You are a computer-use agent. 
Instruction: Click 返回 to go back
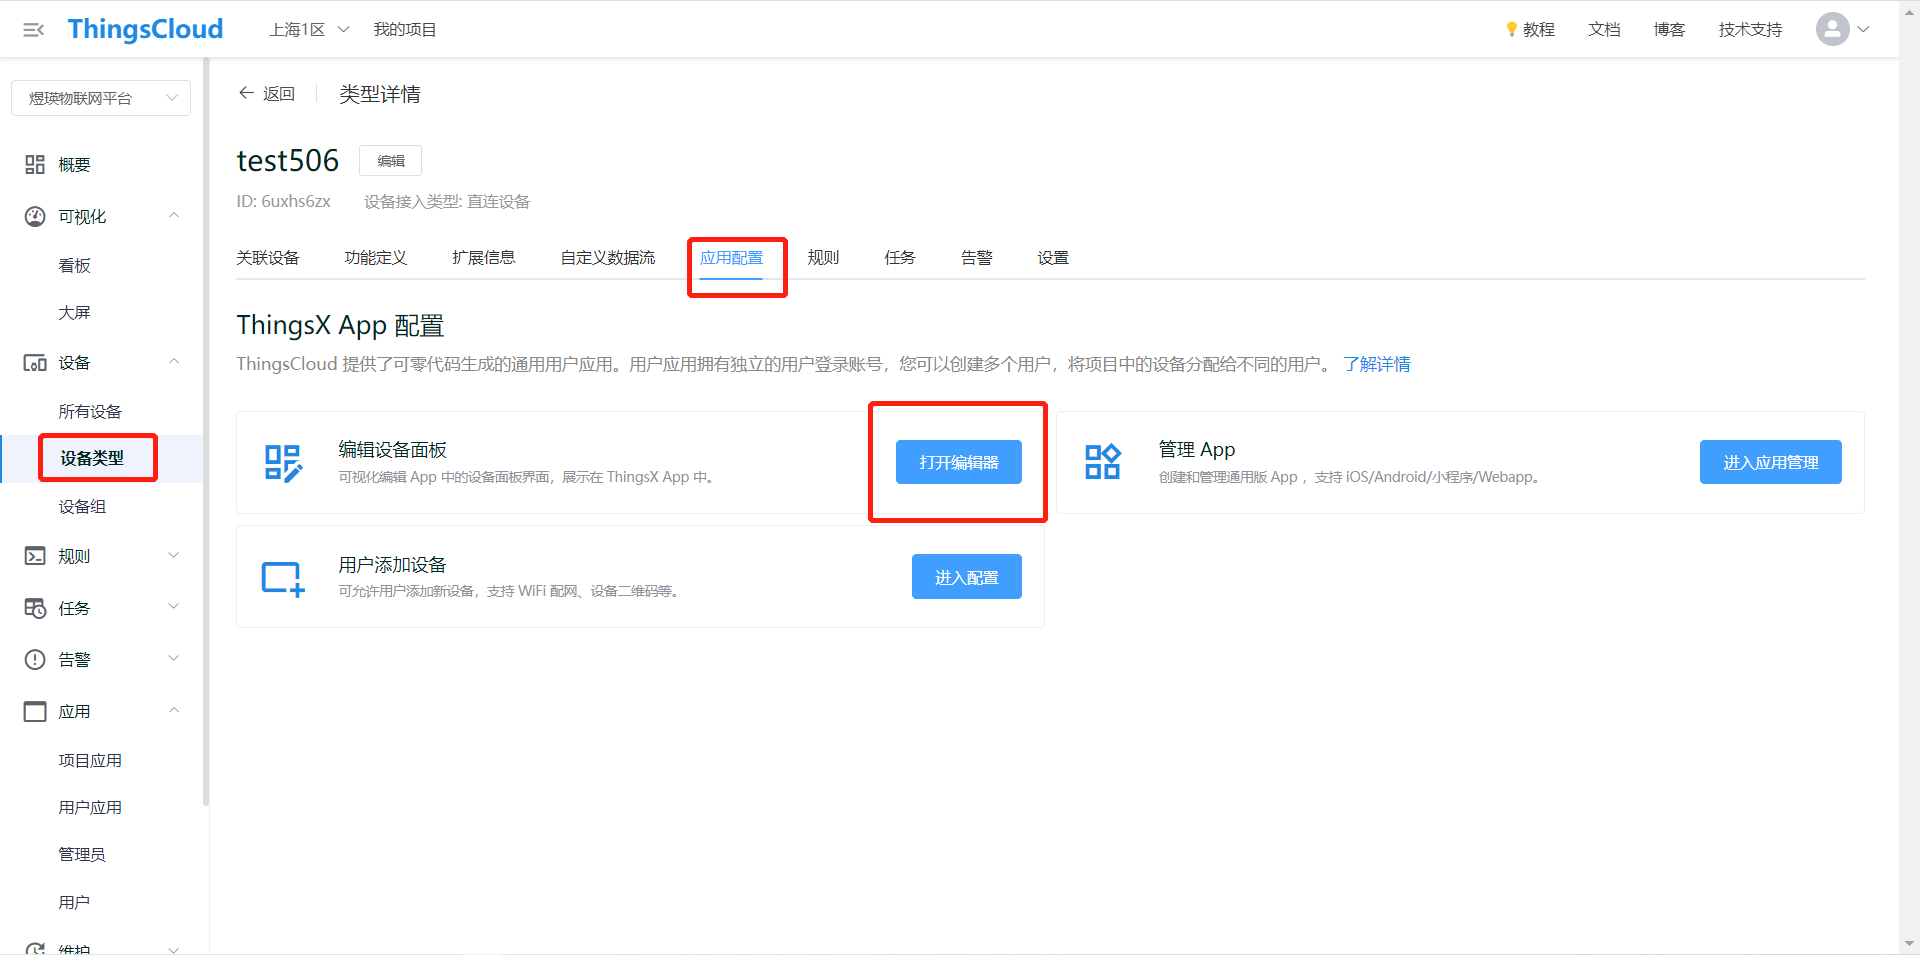279,94
